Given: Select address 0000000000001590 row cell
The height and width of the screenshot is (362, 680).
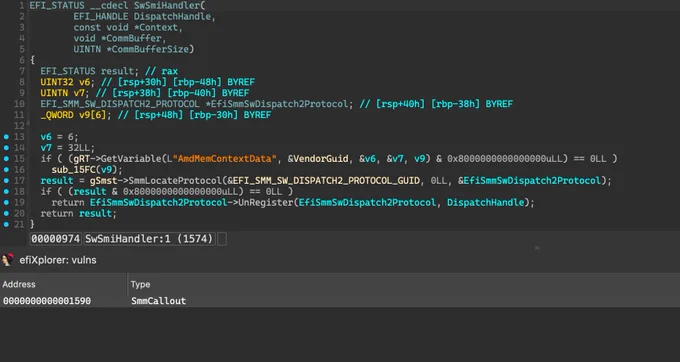Looking at the screenshot, I should (x=47, y=301).
